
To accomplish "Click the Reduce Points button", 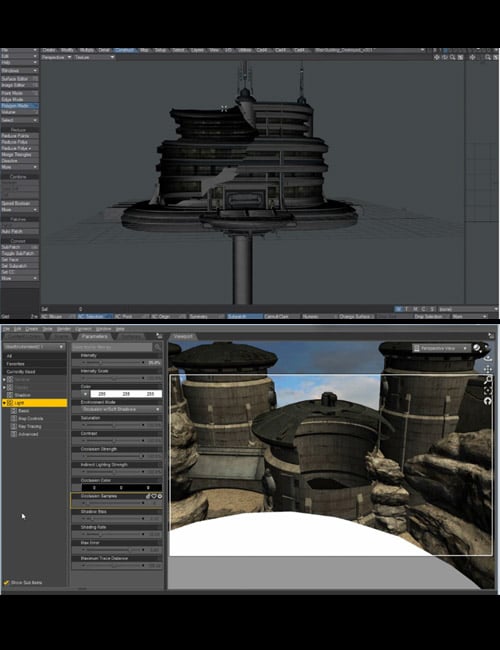I will [19, 136].
